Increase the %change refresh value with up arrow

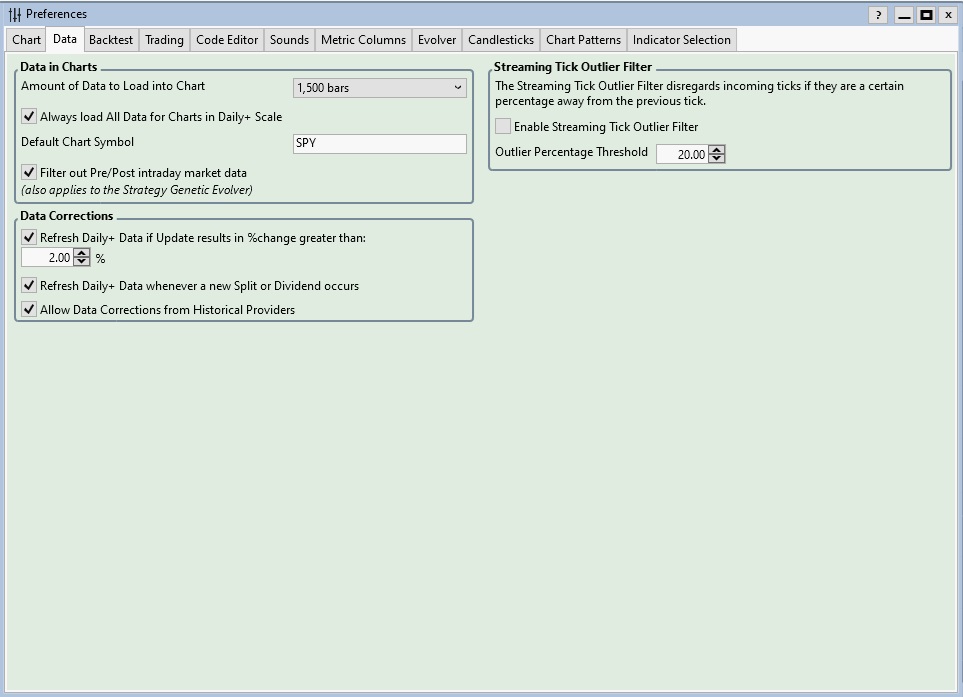coord(82,253)
